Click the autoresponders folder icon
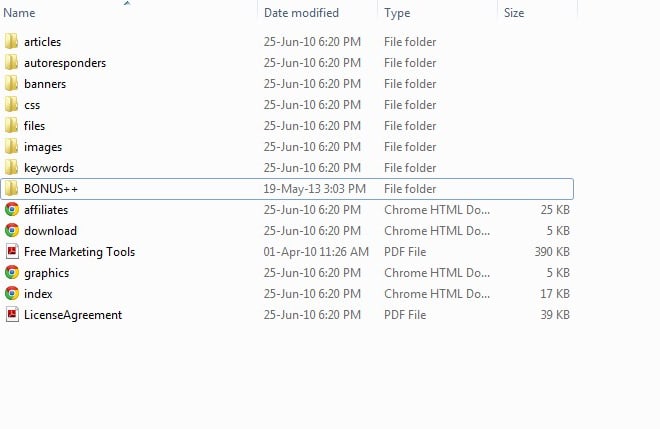This screenshot has height=429, width=660. click(x=11, y=62)
